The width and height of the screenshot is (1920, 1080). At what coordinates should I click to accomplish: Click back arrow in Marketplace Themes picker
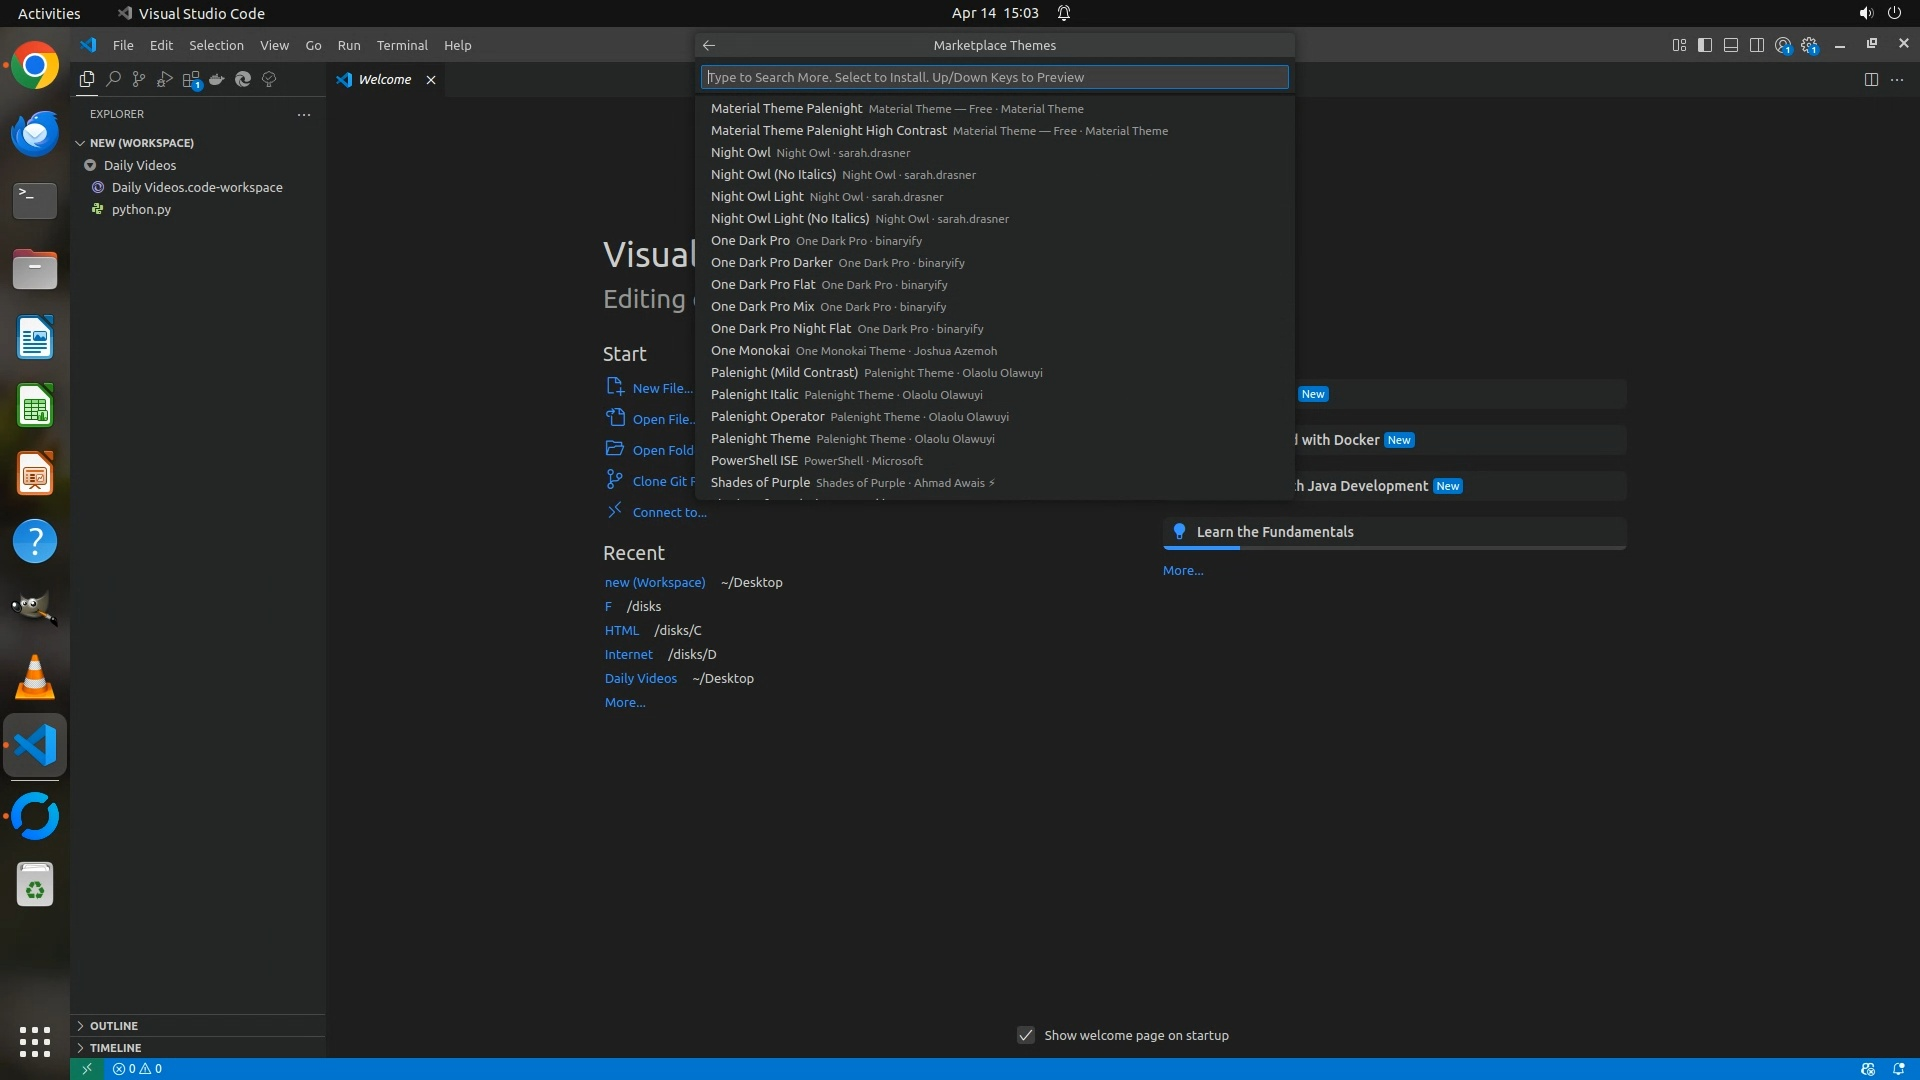709,45
